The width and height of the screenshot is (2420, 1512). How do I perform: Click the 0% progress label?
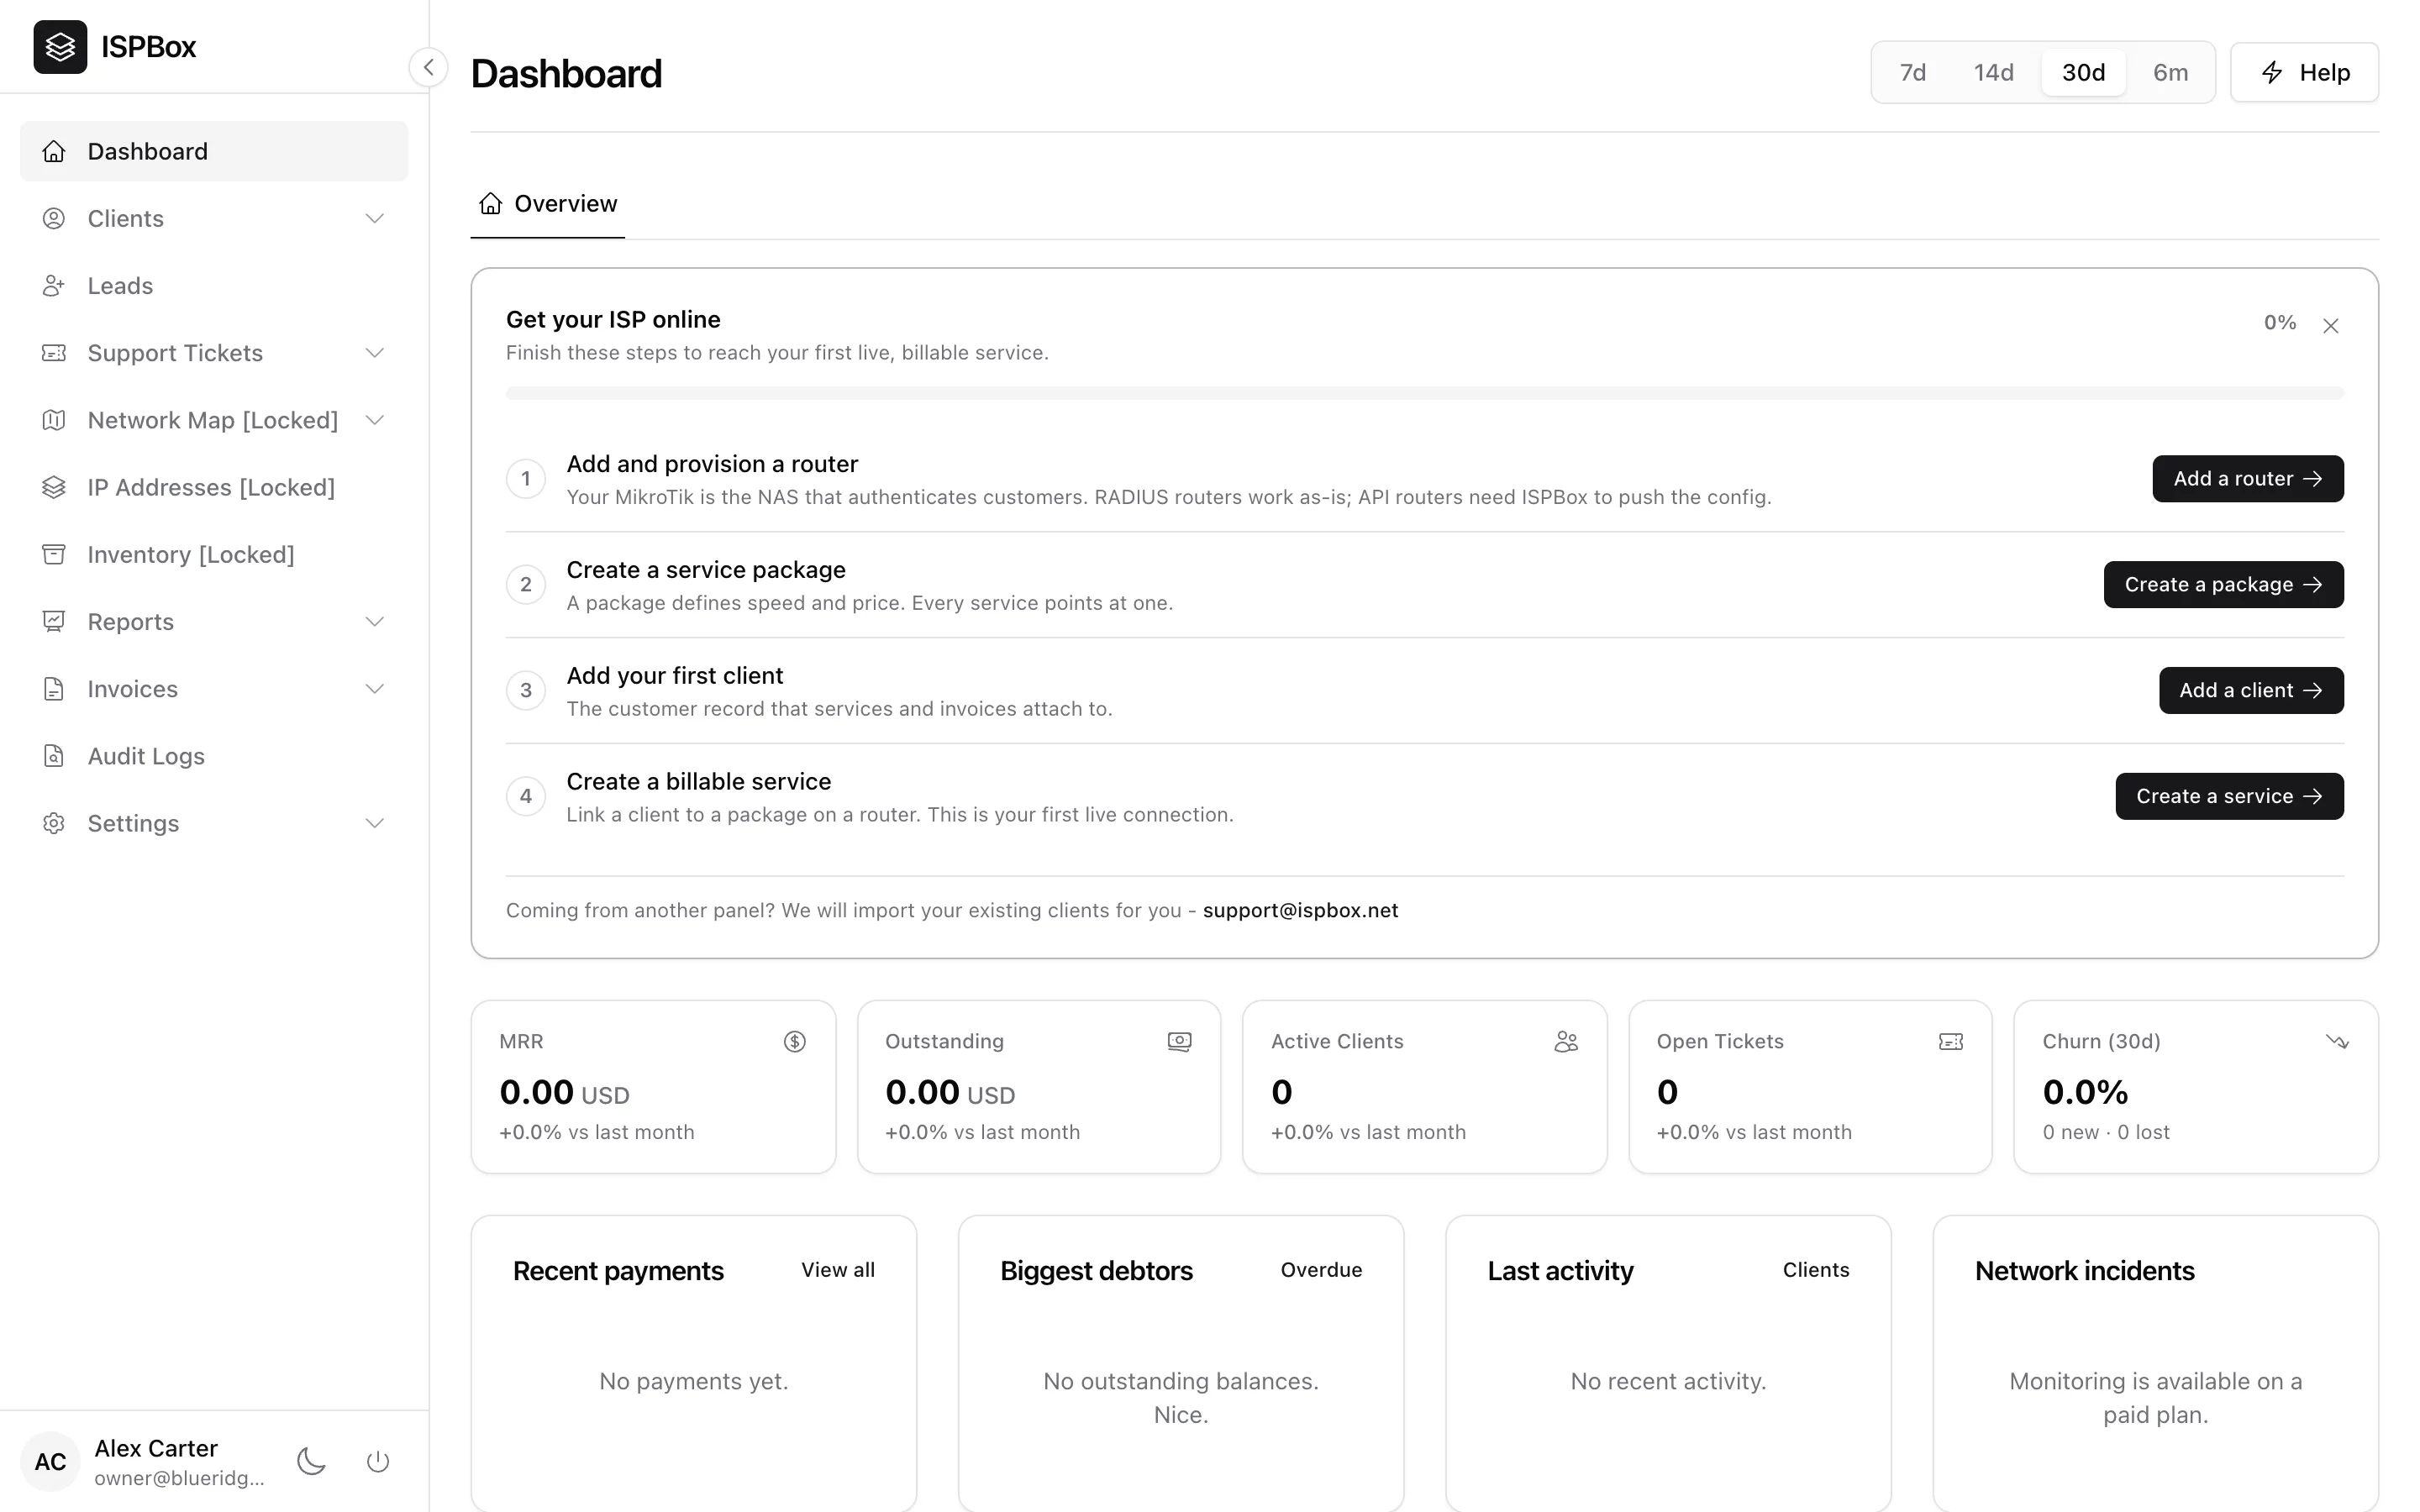coord(2280,322)
